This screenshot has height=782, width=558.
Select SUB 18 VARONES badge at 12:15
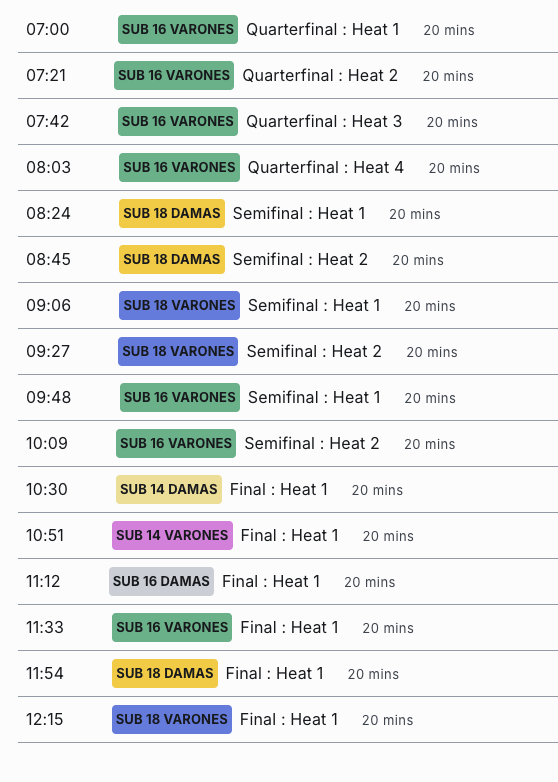coord(172,719)
